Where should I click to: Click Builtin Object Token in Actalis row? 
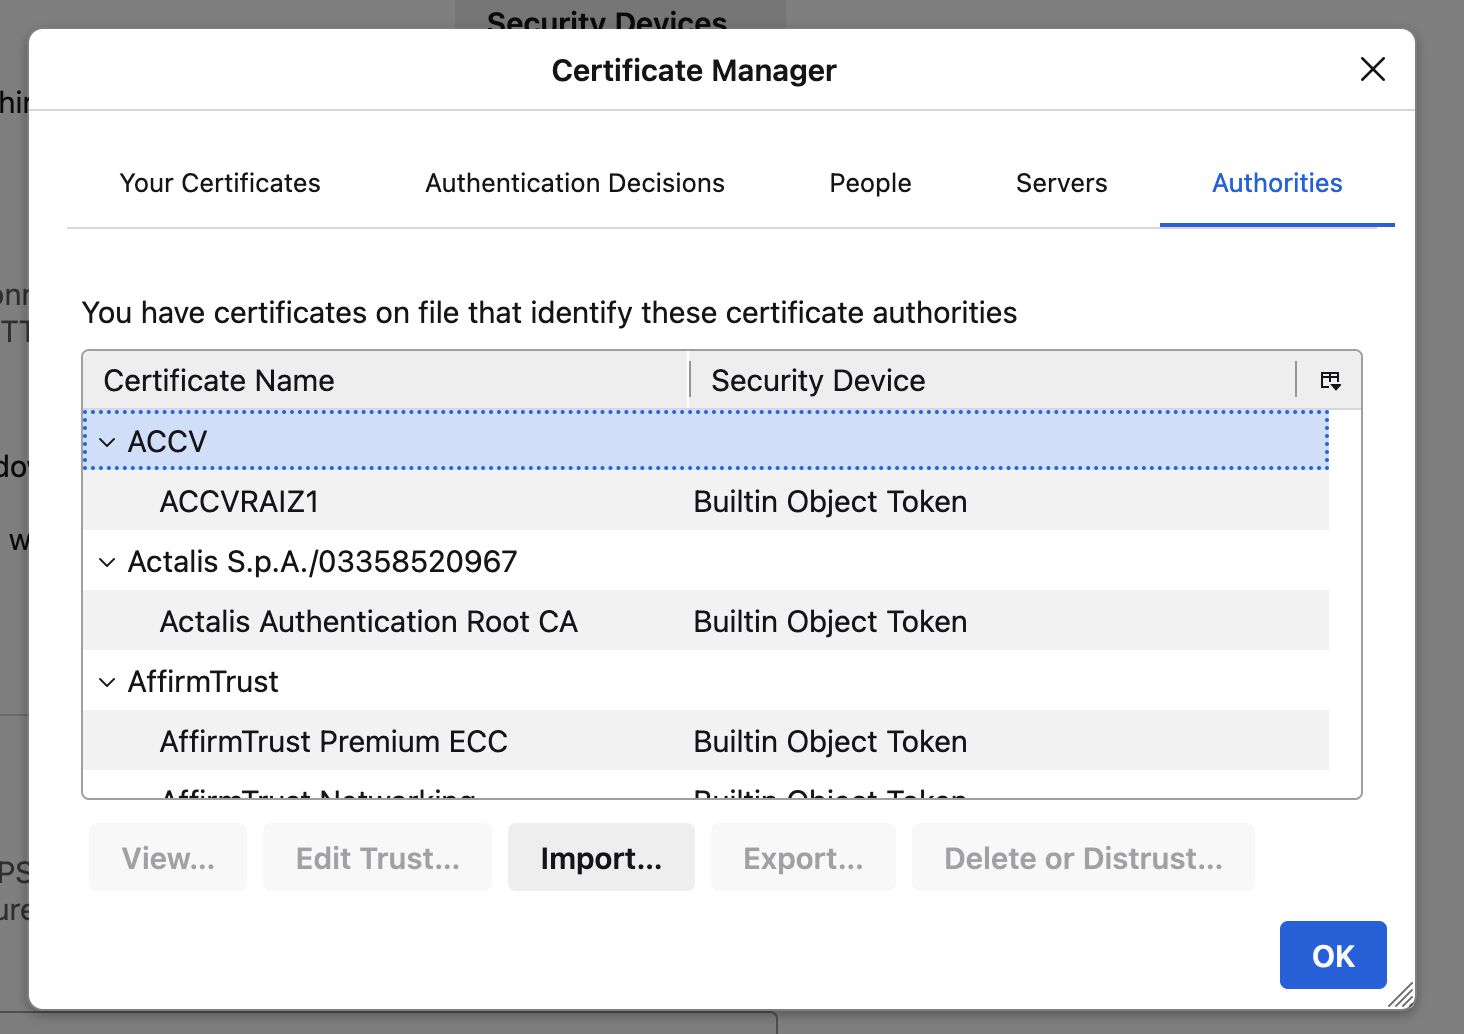830,621
